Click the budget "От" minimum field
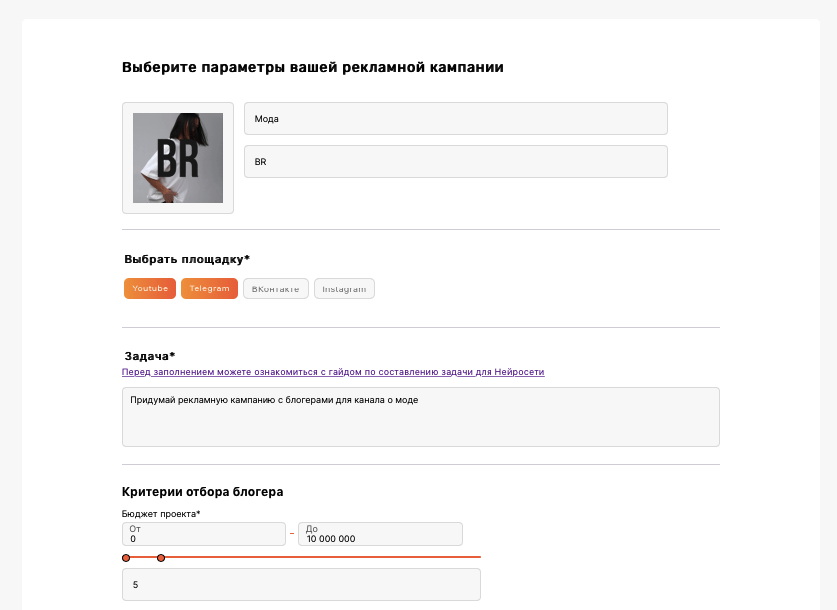837x610 pixels. click(204, 534)
